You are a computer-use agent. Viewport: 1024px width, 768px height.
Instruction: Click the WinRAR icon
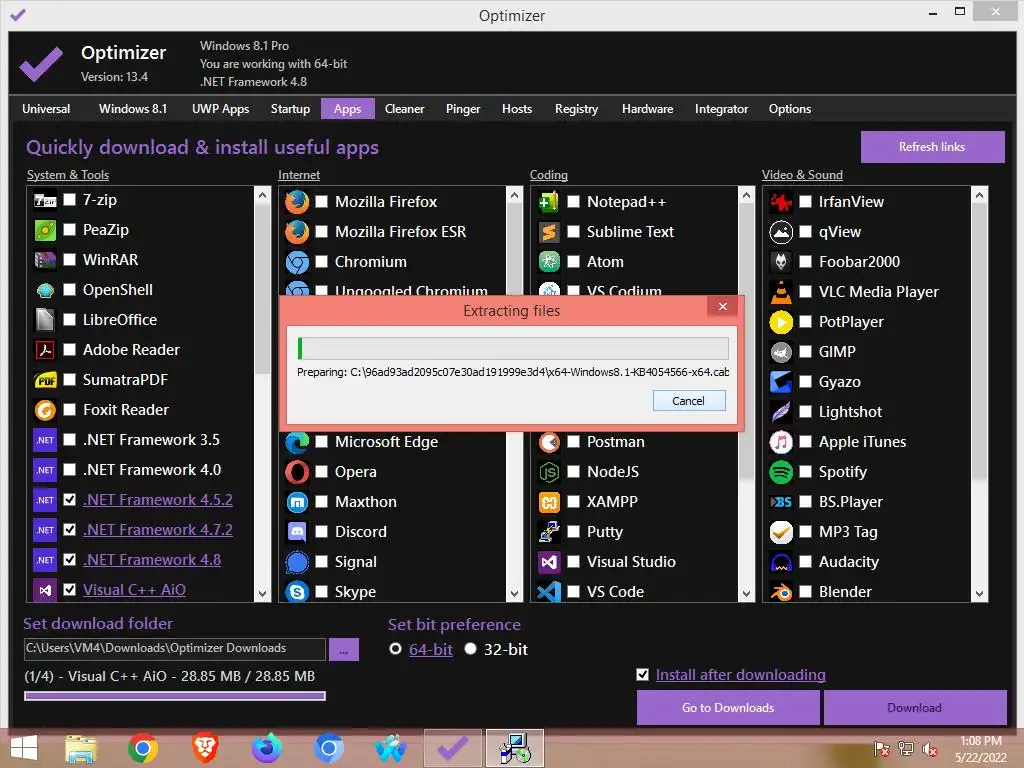(45, 260)
